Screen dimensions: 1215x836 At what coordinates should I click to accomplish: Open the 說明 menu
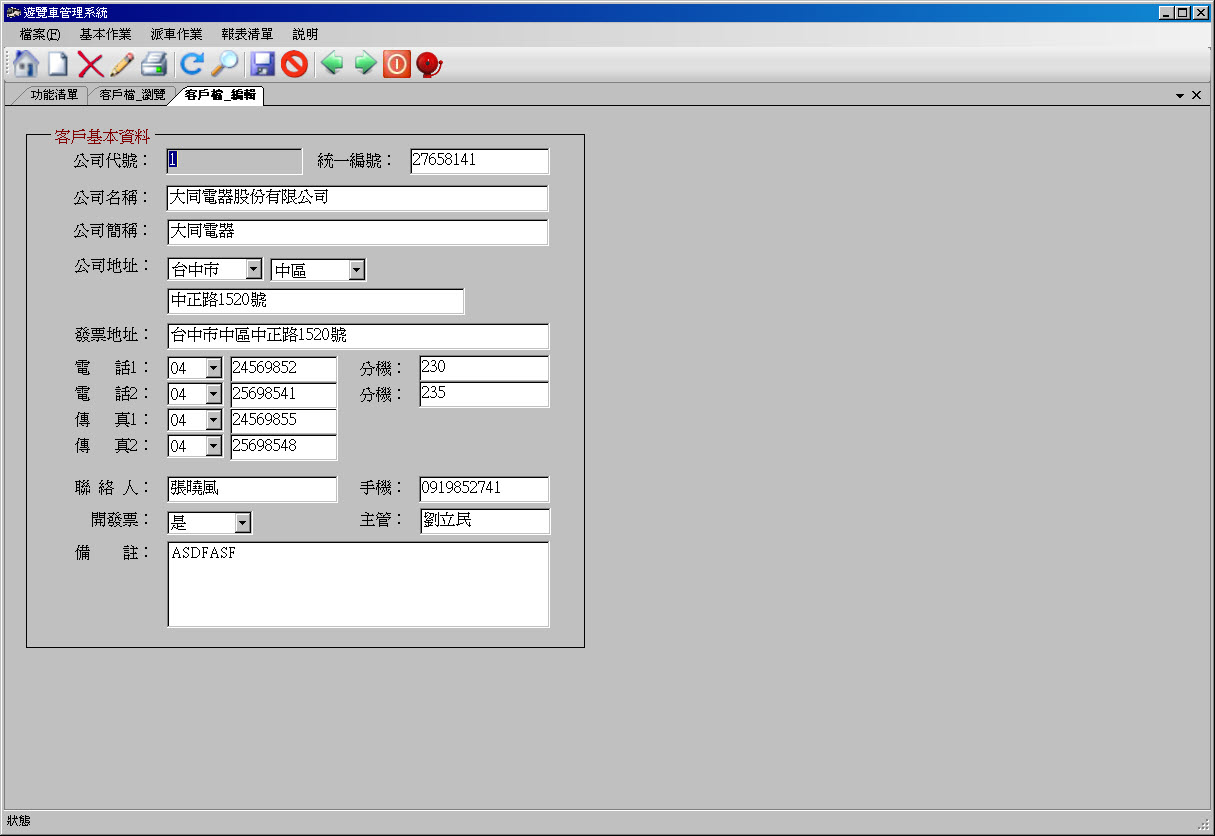tap(305, 34)
